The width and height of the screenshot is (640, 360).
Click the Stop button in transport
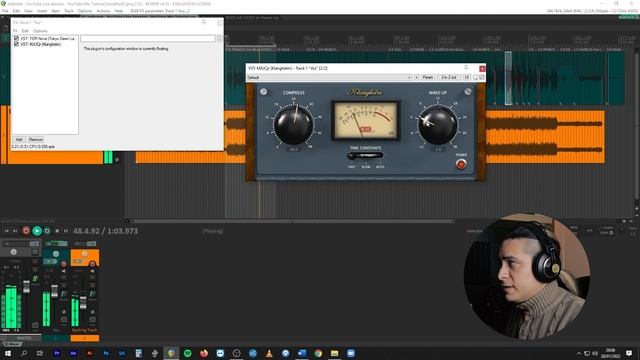57,231
